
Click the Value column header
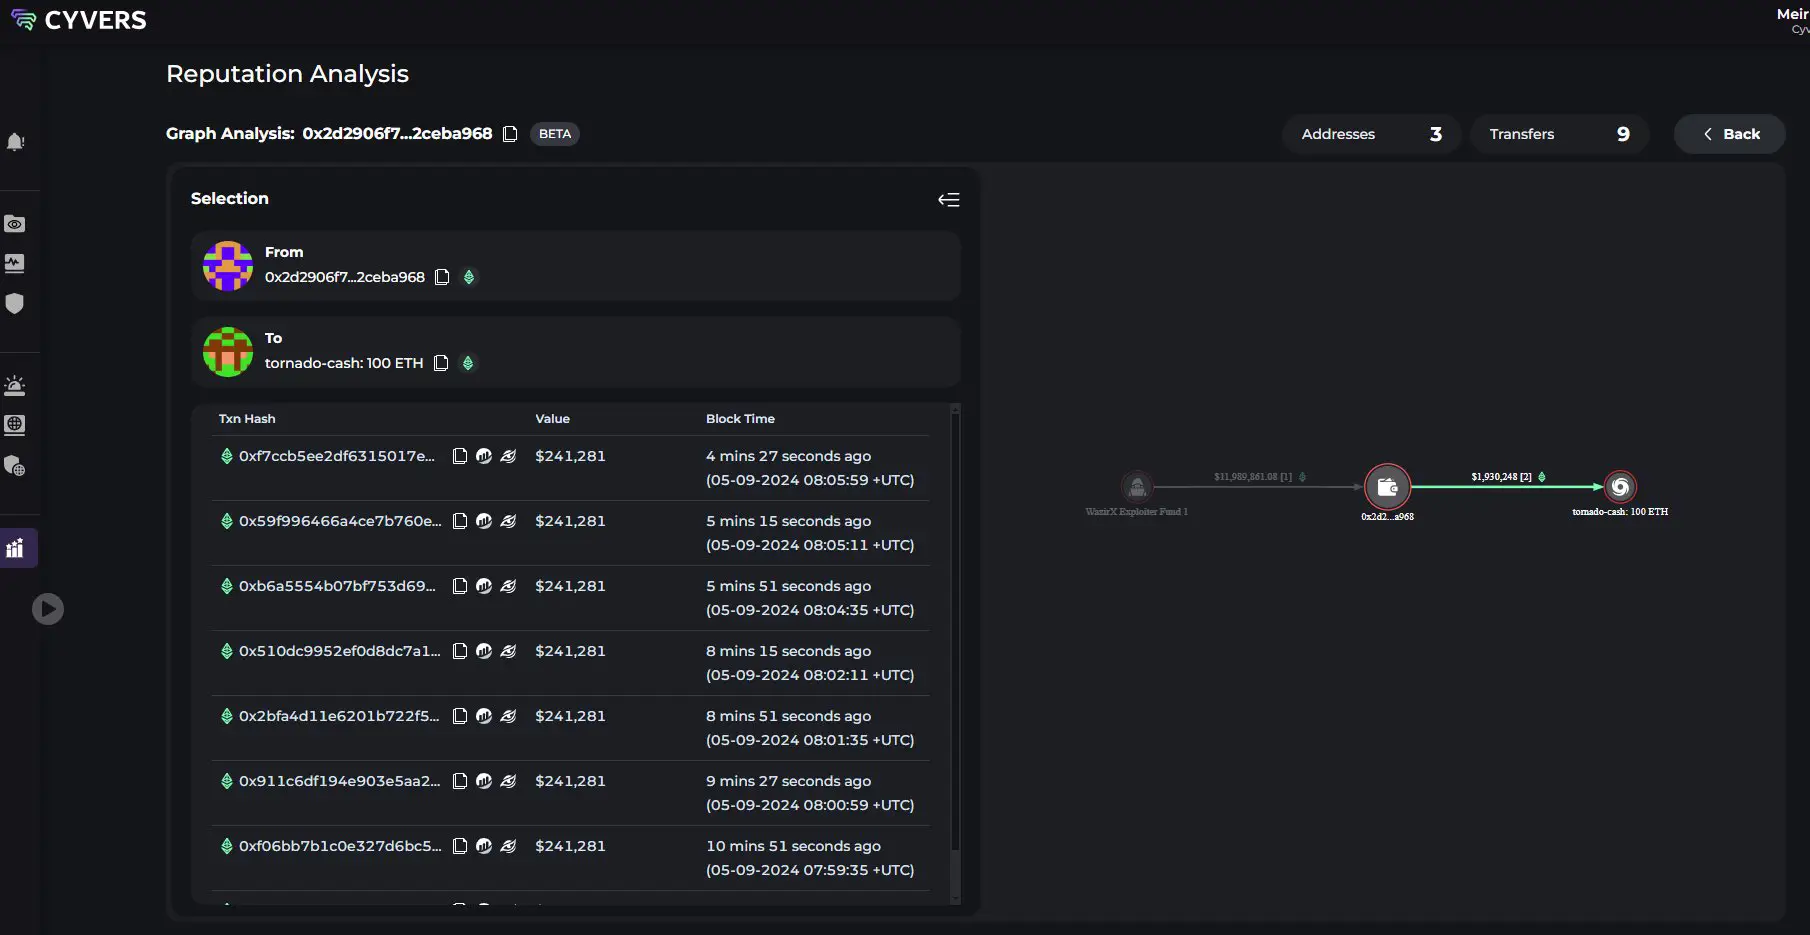click(552, 419)
